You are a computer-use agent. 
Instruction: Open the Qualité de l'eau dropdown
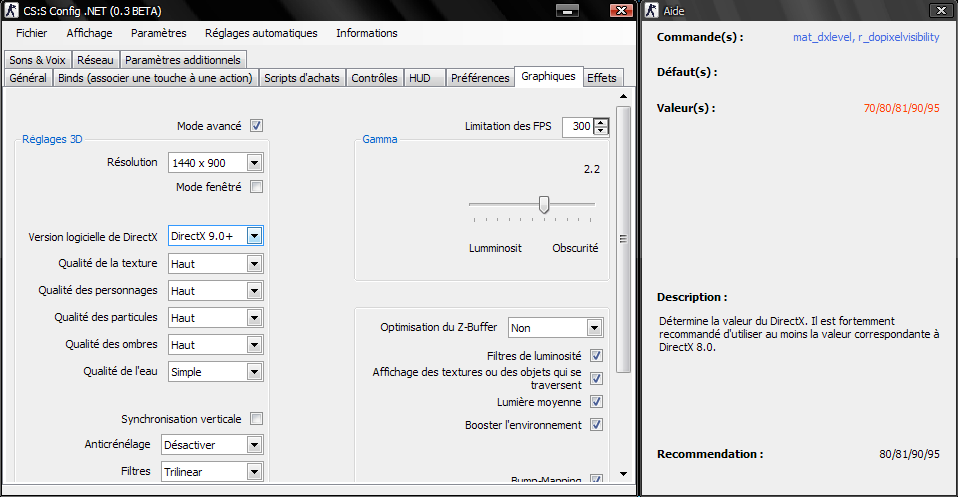[x=254, y=372]
